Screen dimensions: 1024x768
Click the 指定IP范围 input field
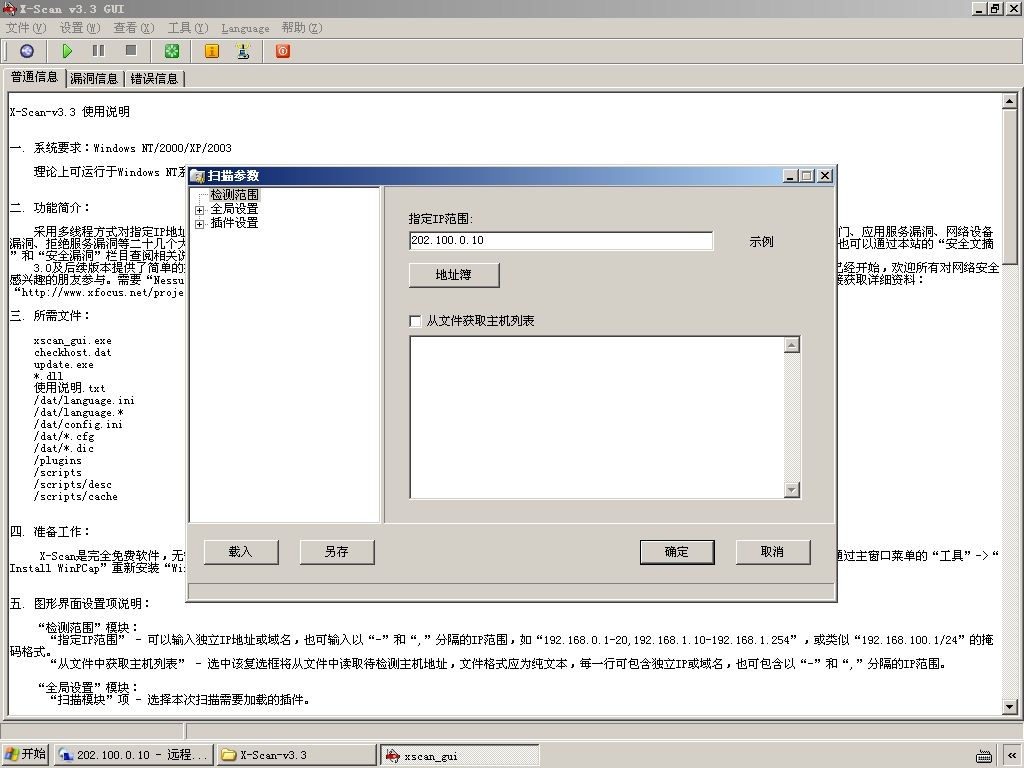(561, 240)
